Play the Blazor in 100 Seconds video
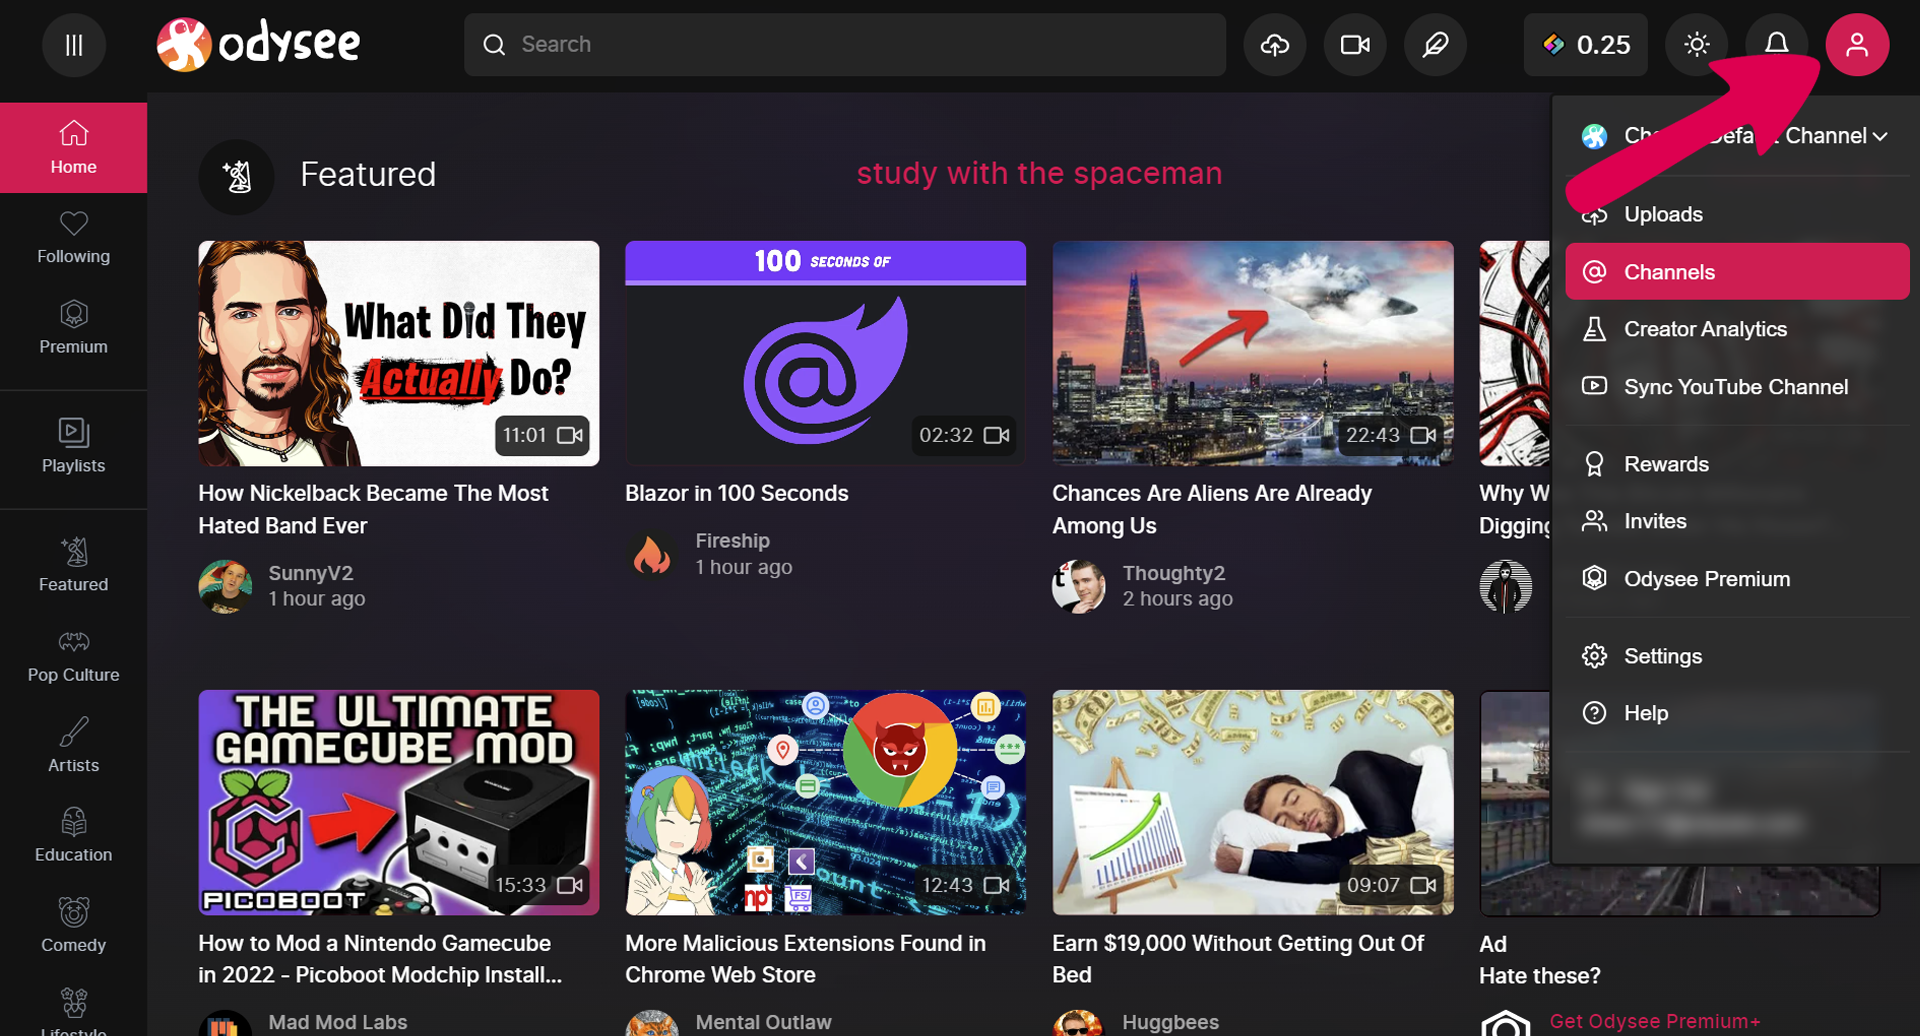The width and height of the screenshot is (1920, 1036). pos(825,353)
